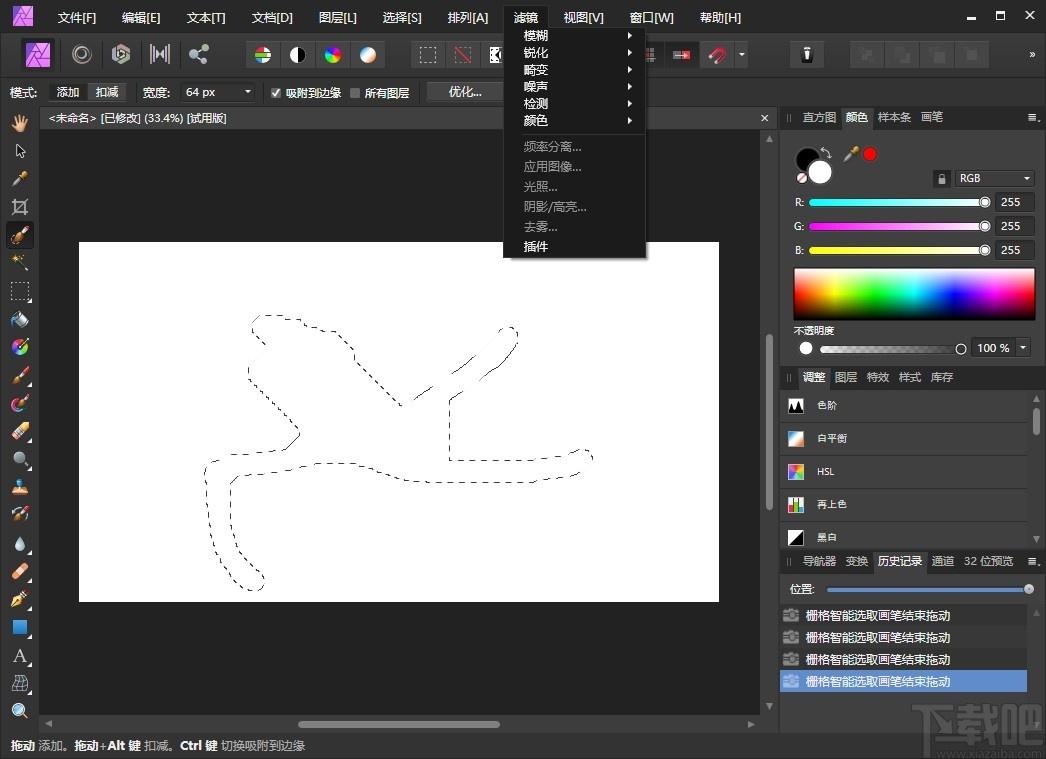Screen dimensions: 1046x759
Task: Select the Zoom magnifier tool
Action: click(20, 711)
